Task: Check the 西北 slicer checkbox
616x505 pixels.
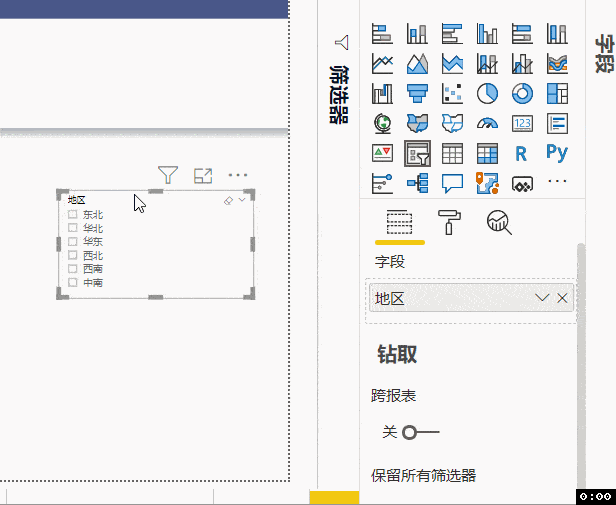Action: pos(72,255)
